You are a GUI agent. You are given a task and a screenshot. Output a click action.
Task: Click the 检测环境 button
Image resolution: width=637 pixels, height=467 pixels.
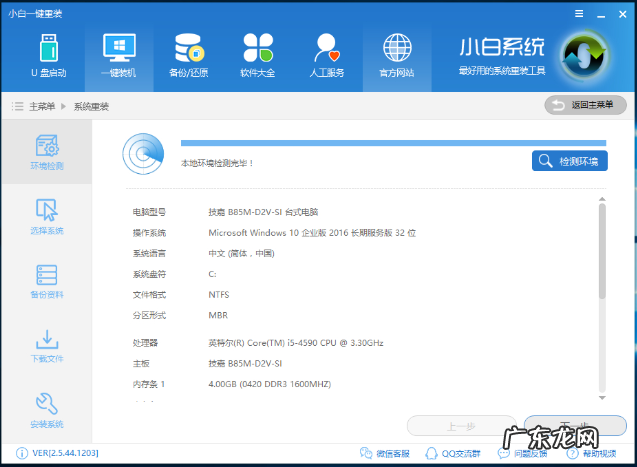pos(570,161)
